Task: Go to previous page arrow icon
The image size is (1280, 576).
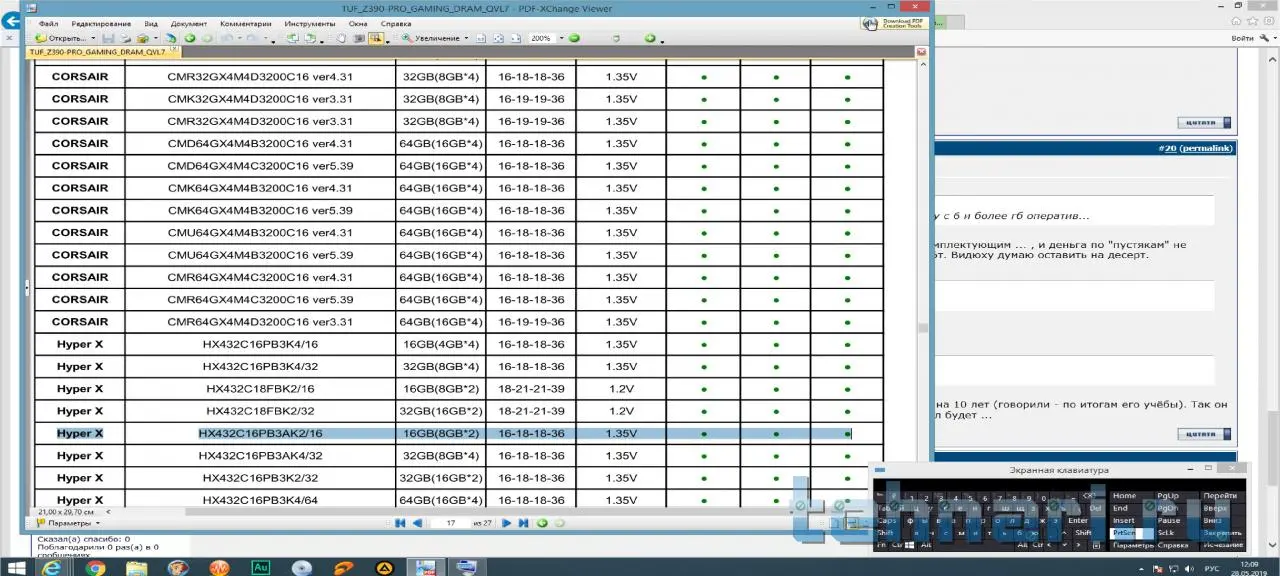Action: 417,523
